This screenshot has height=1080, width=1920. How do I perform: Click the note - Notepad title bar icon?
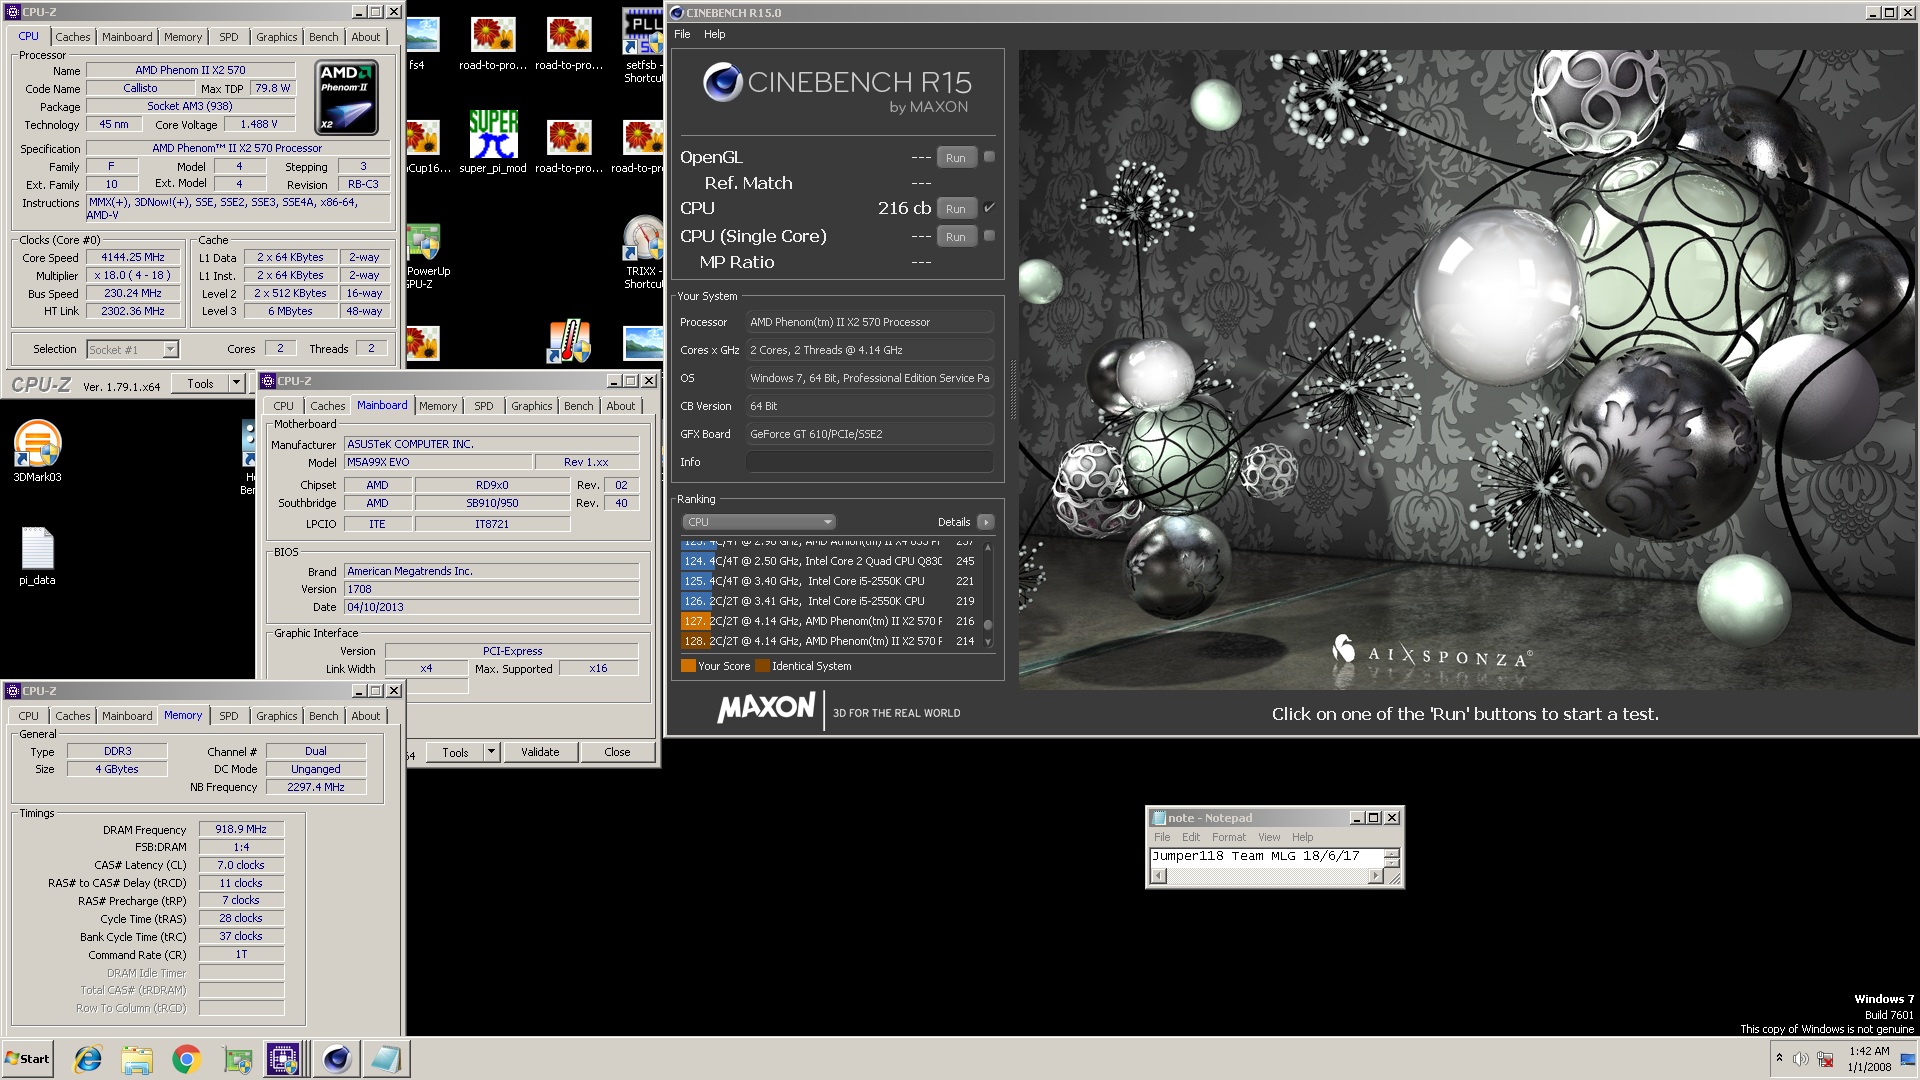tap(1158, 818)
